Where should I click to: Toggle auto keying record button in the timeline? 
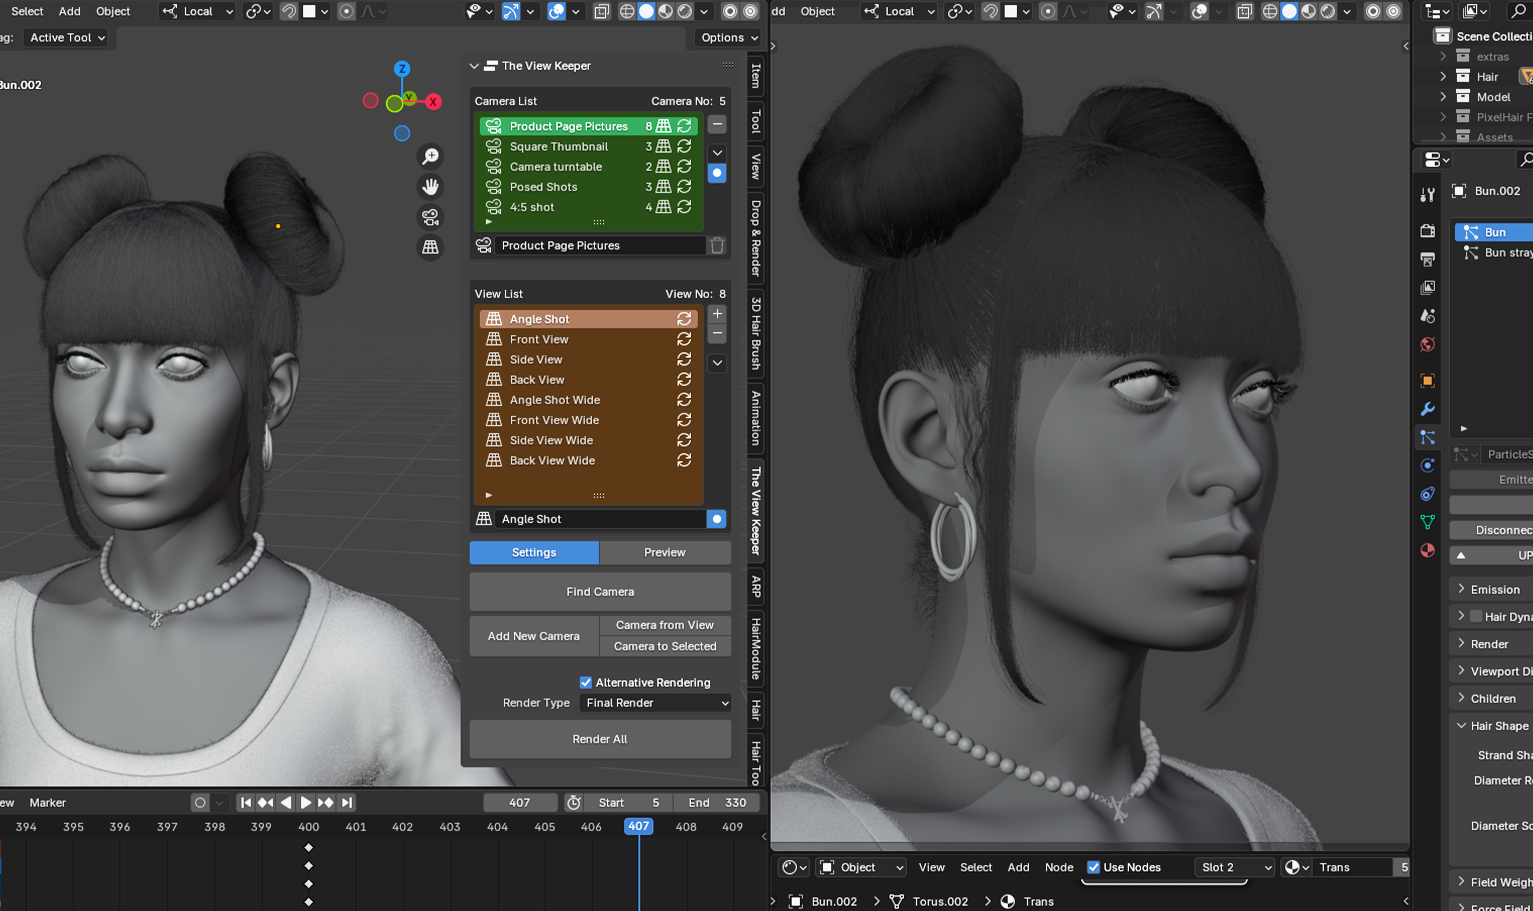200,802
